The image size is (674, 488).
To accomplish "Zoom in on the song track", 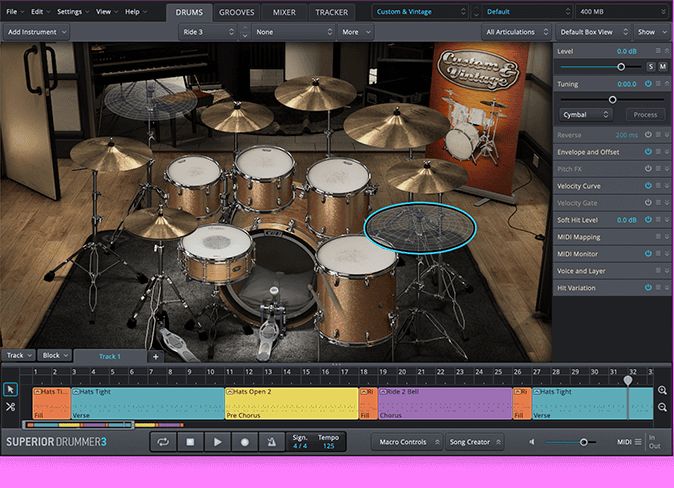I will (662, 390).
